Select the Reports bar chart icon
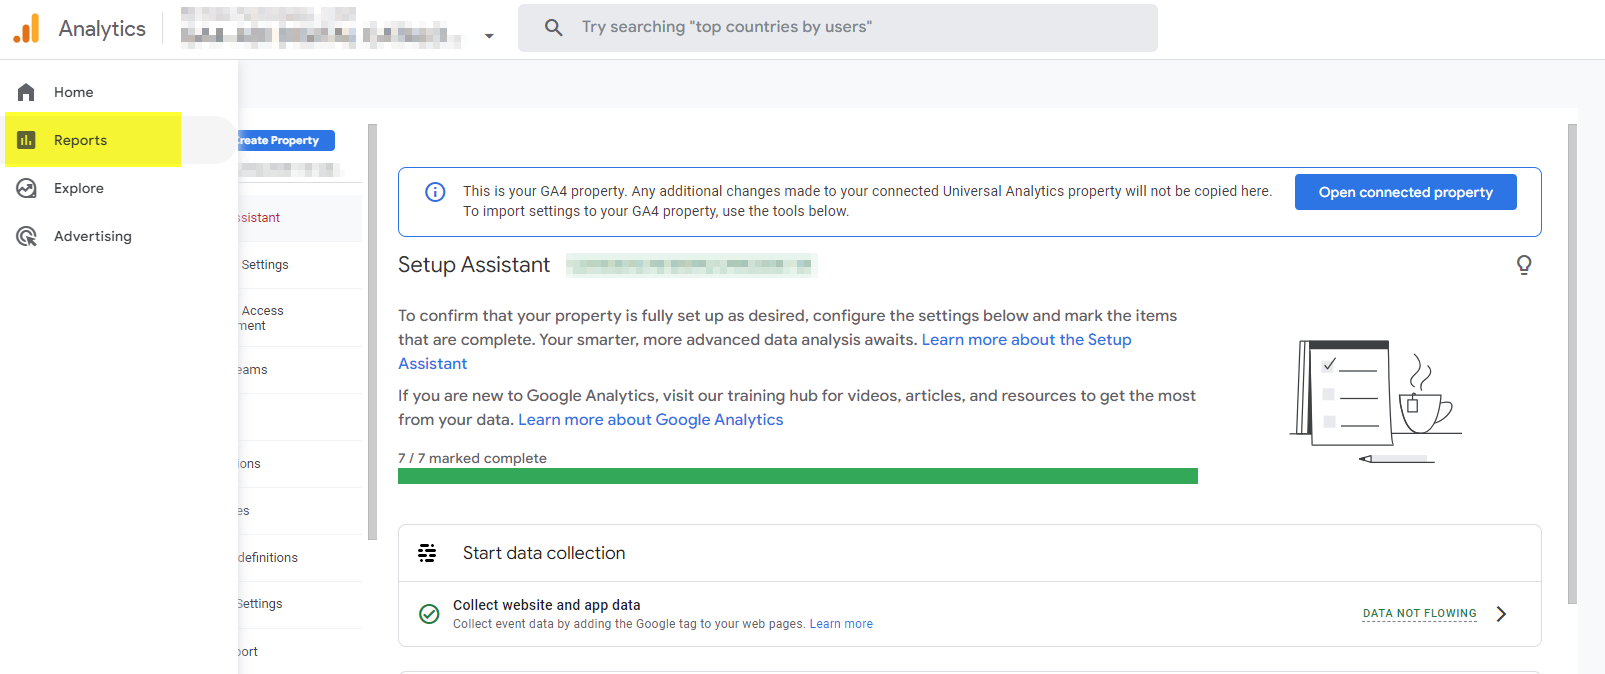The image size is (1605, 674). pos(26,140)
